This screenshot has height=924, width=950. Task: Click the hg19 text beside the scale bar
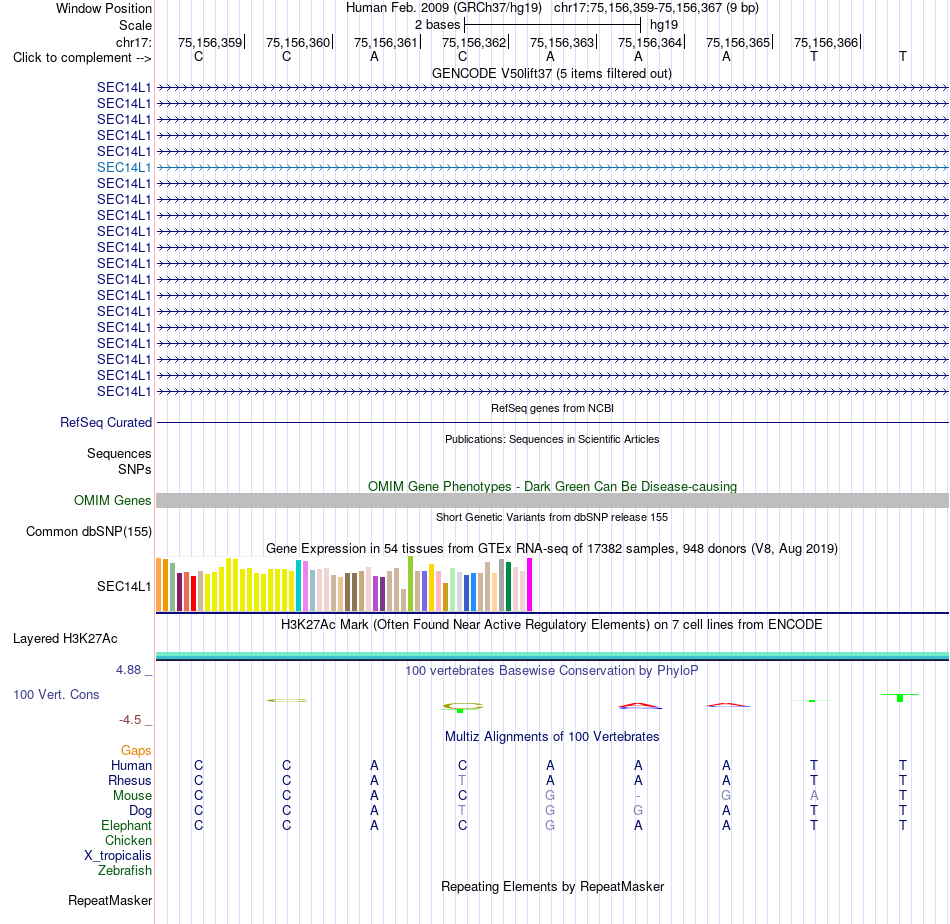click(x=663, y=25)
